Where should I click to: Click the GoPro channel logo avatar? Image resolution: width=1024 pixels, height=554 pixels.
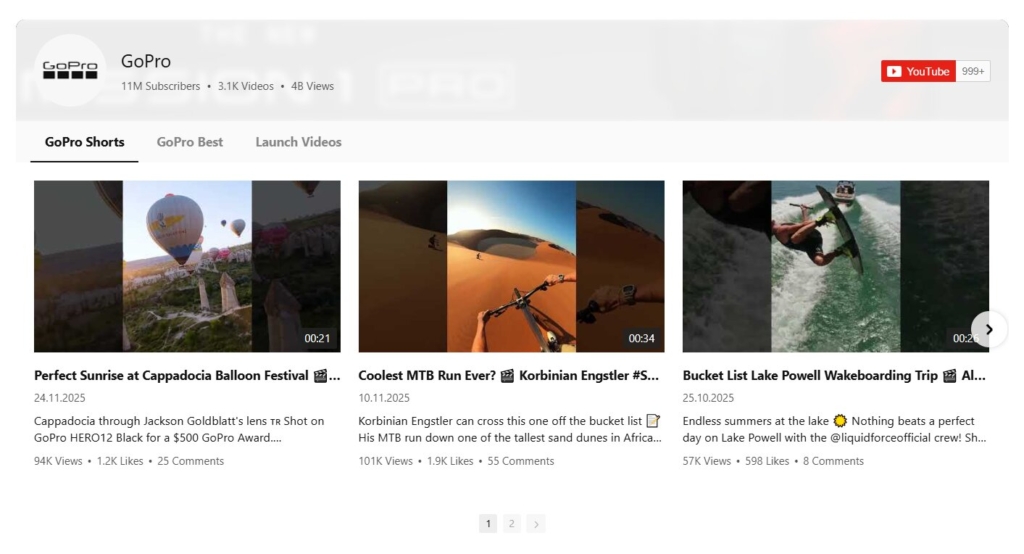[x=70, y=70]
